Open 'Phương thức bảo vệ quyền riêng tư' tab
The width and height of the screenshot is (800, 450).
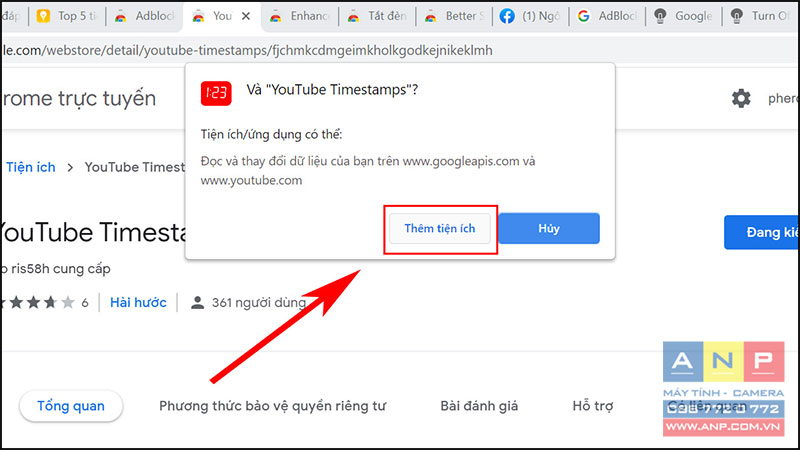(x=272, y=406)
